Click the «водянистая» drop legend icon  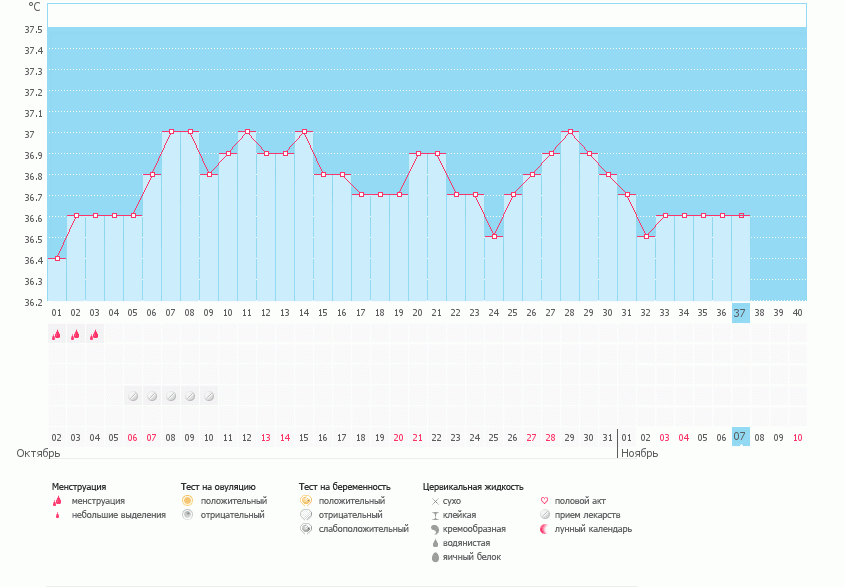click(435, 543)
